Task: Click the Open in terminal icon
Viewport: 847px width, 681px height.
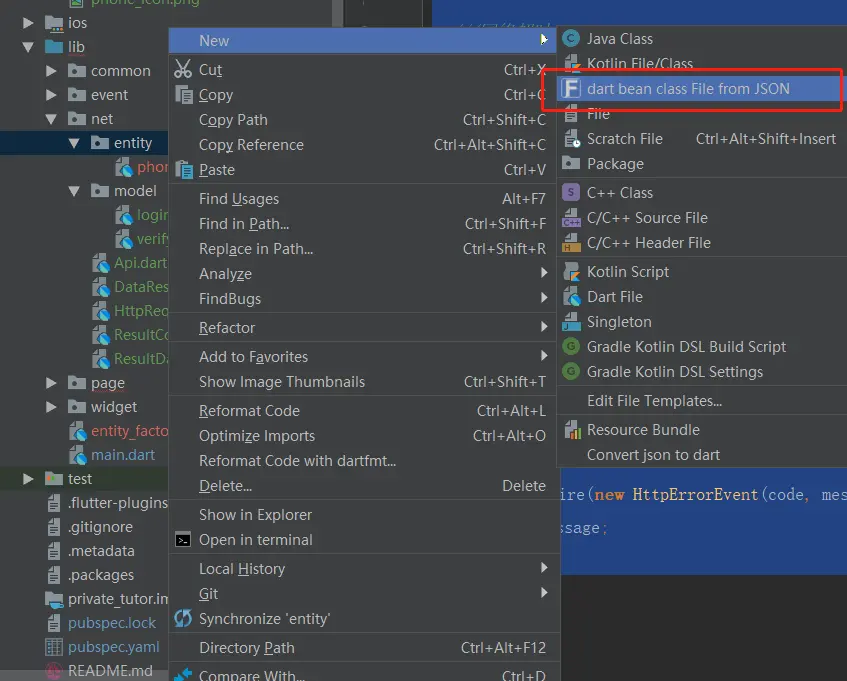Action: click(x=183, y=540)
